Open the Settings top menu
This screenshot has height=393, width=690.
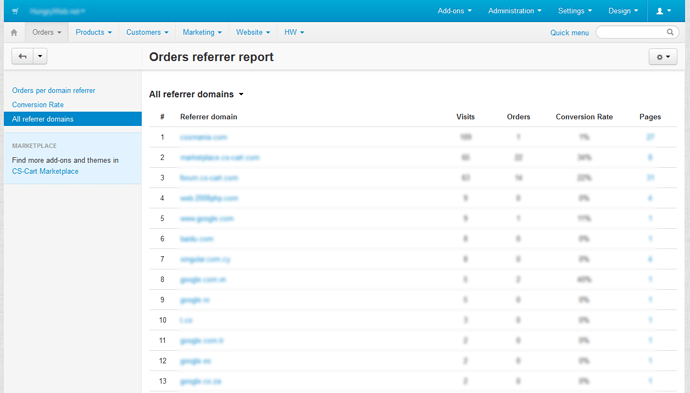(x=575, y=11)
